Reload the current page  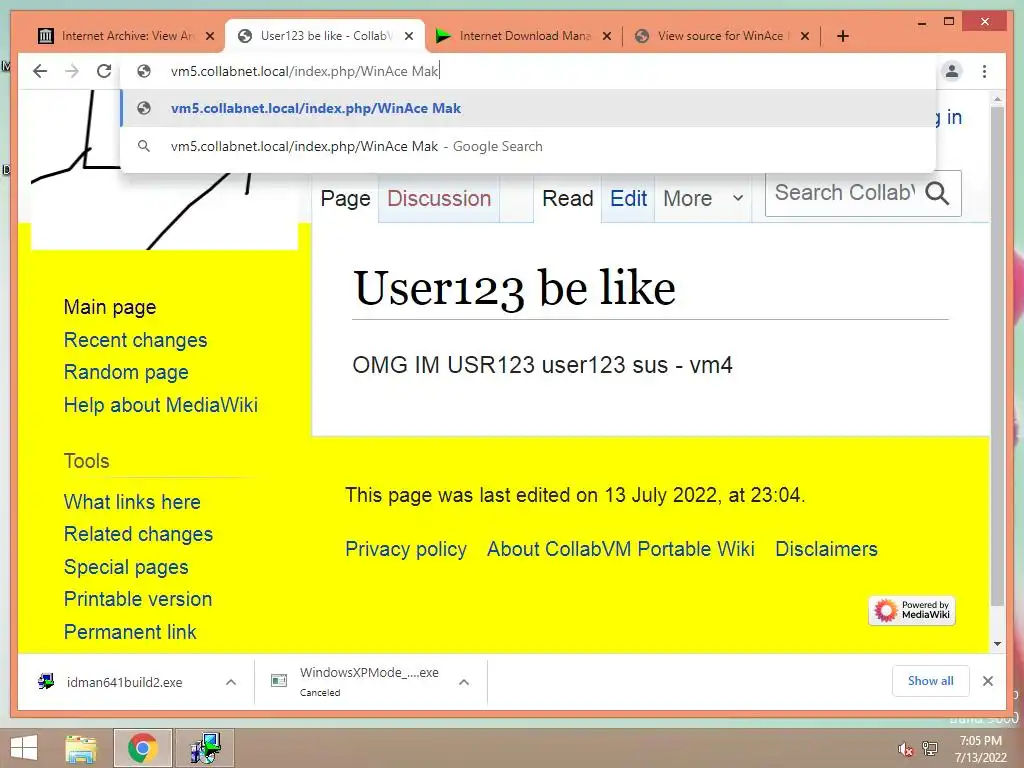coord(104,71)
